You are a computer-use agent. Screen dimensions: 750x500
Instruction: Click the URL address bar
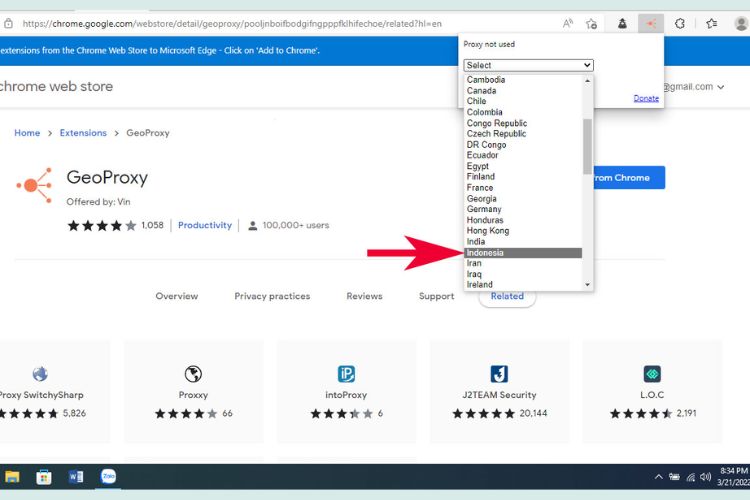click(232, 23)
